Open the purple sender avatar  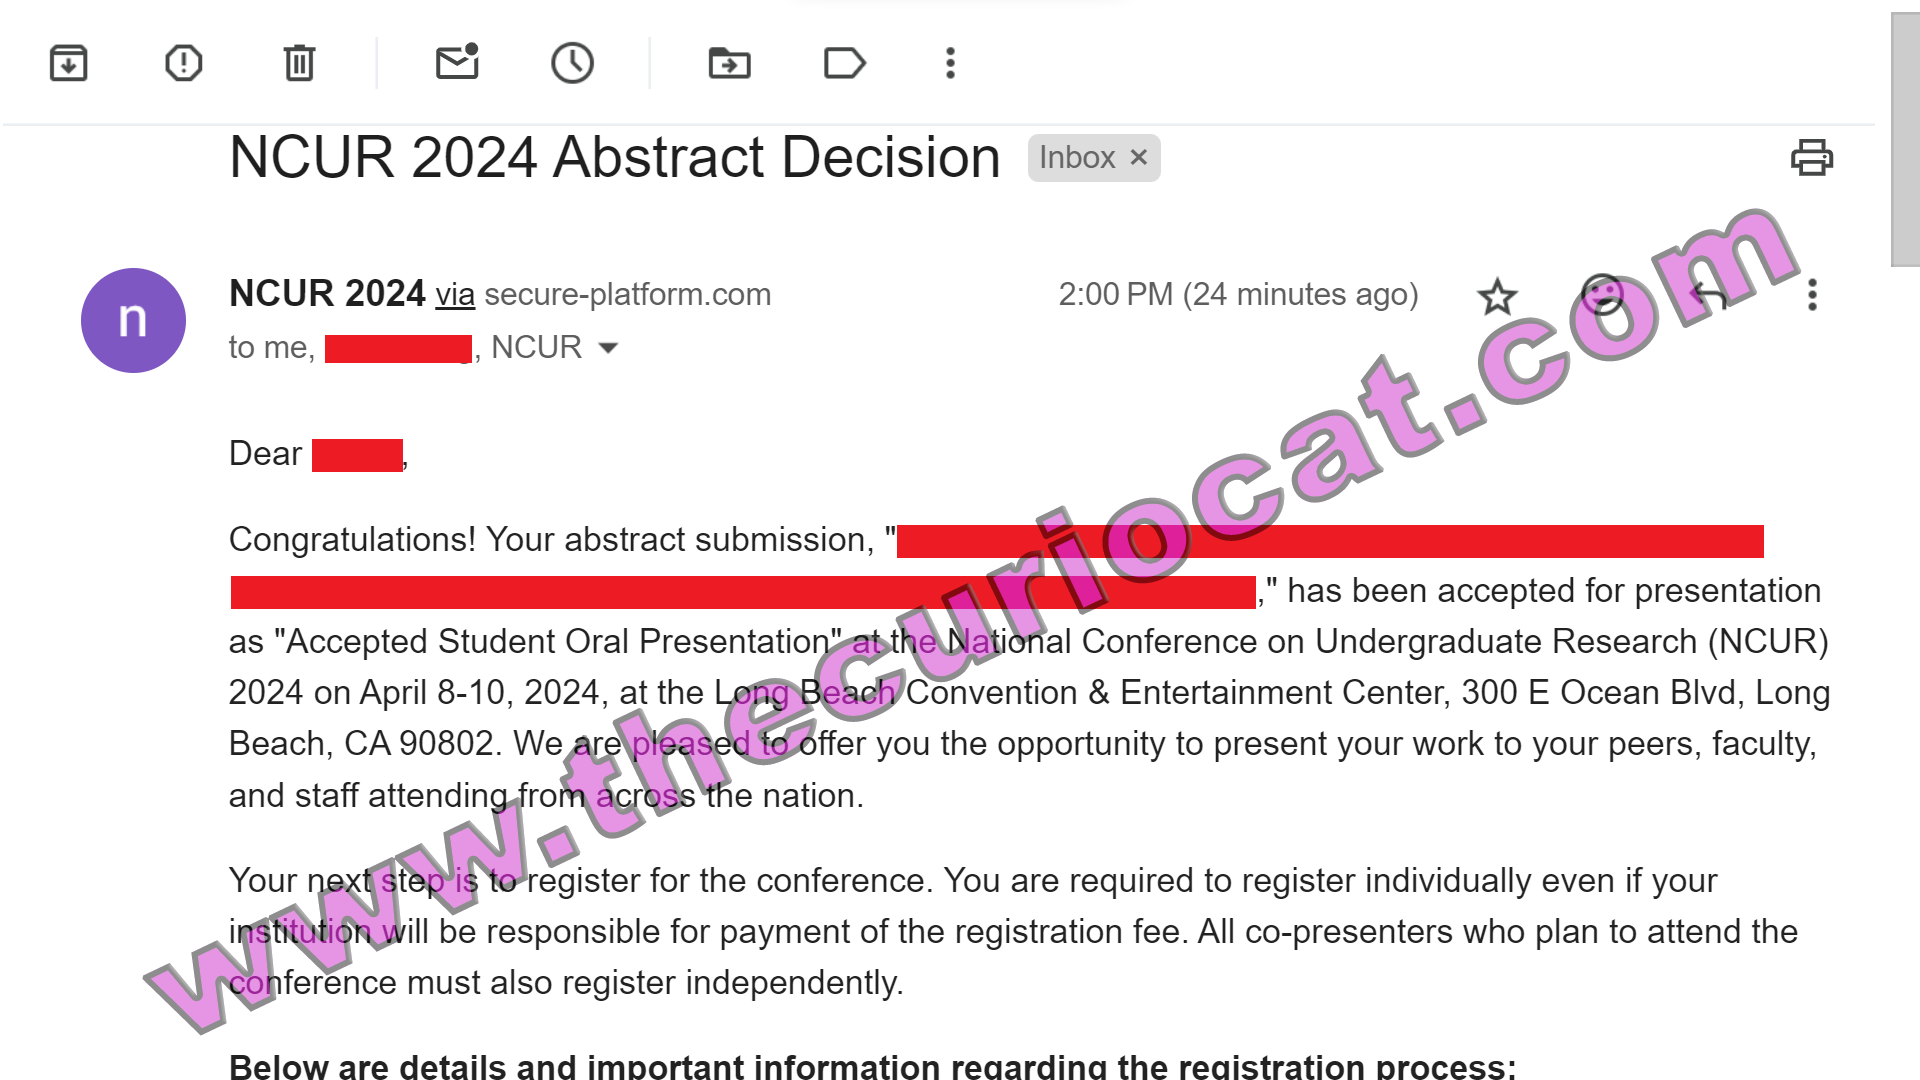(133, 320)
